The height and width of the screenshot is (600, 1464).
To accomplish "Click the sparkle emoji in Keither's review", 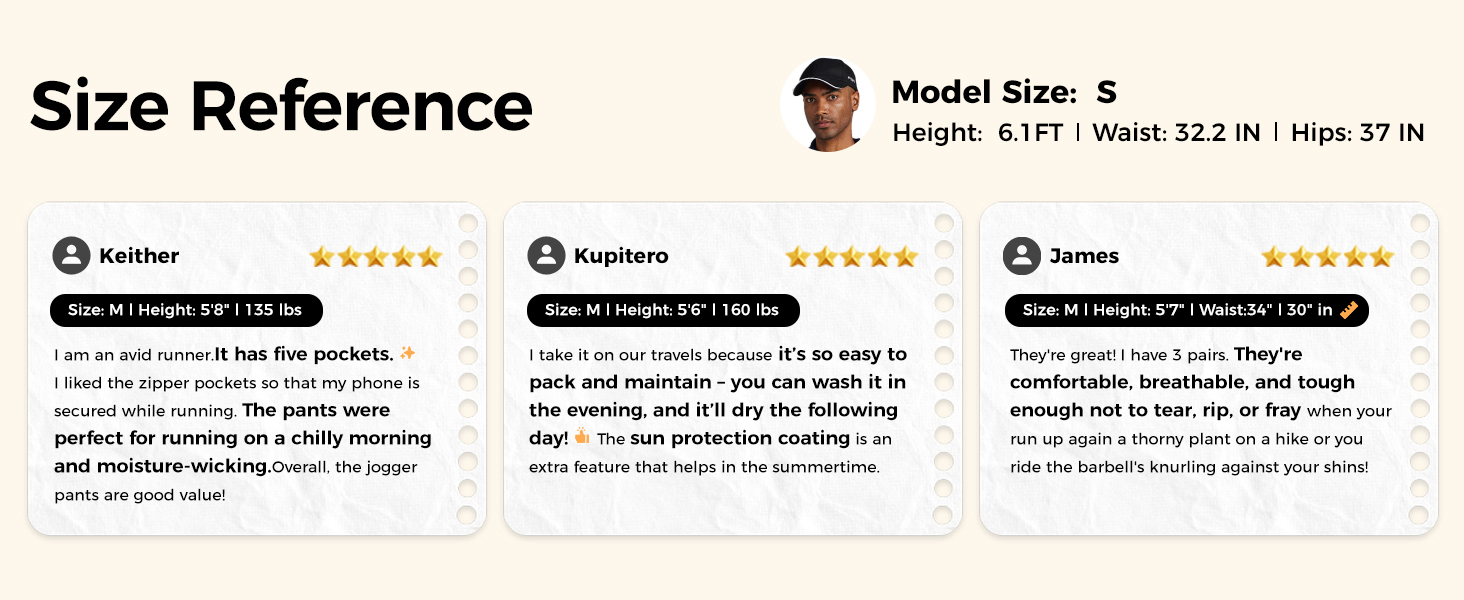I will (x=407, y=353).
